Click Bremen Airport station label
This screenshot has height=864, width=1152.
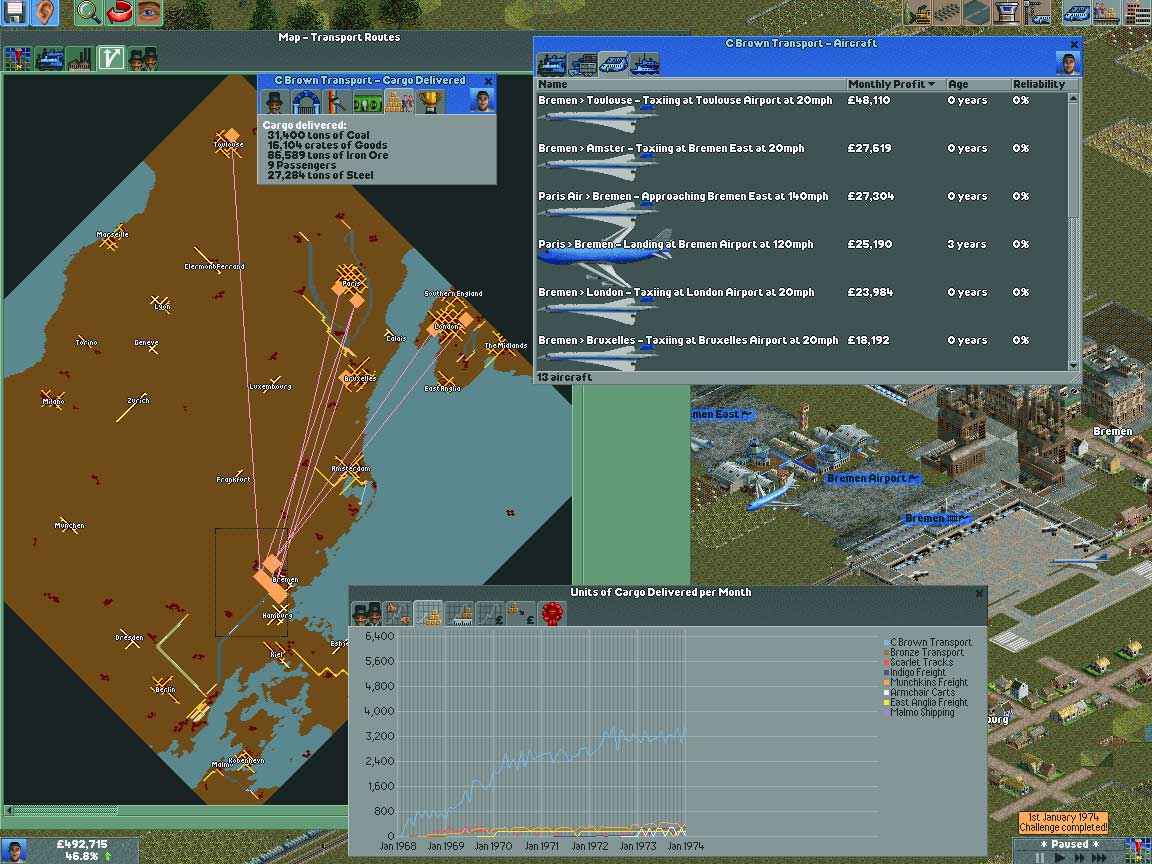[873, 478]
